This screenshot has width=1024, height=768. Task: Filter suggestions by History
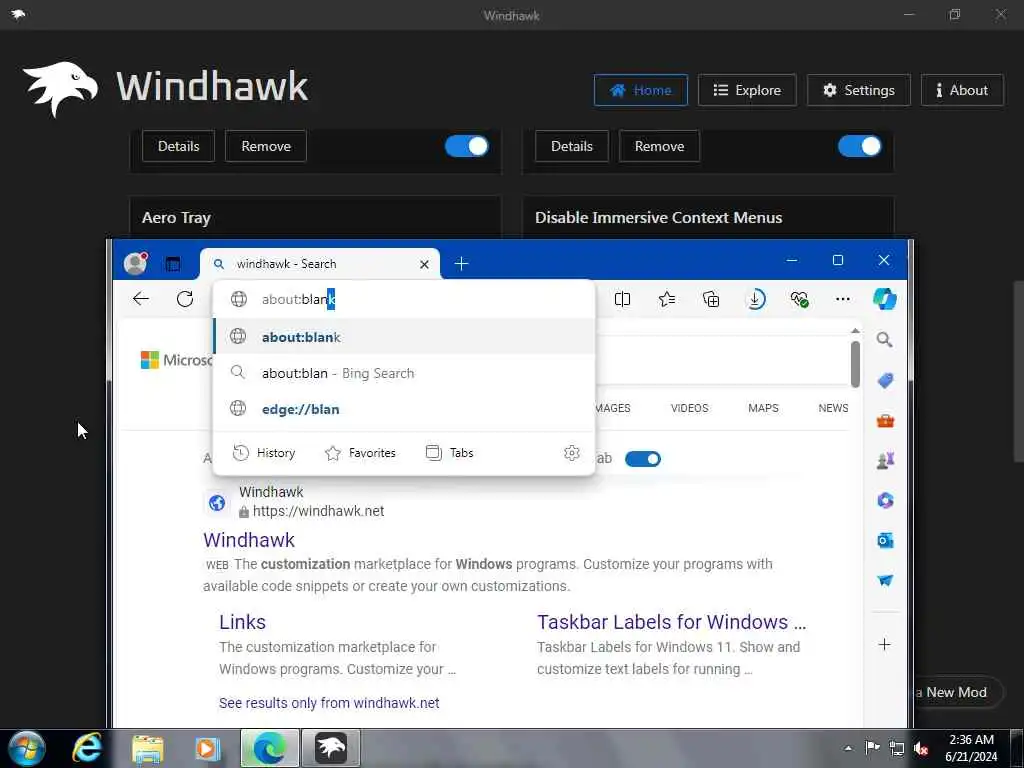(x=264, y=453)
